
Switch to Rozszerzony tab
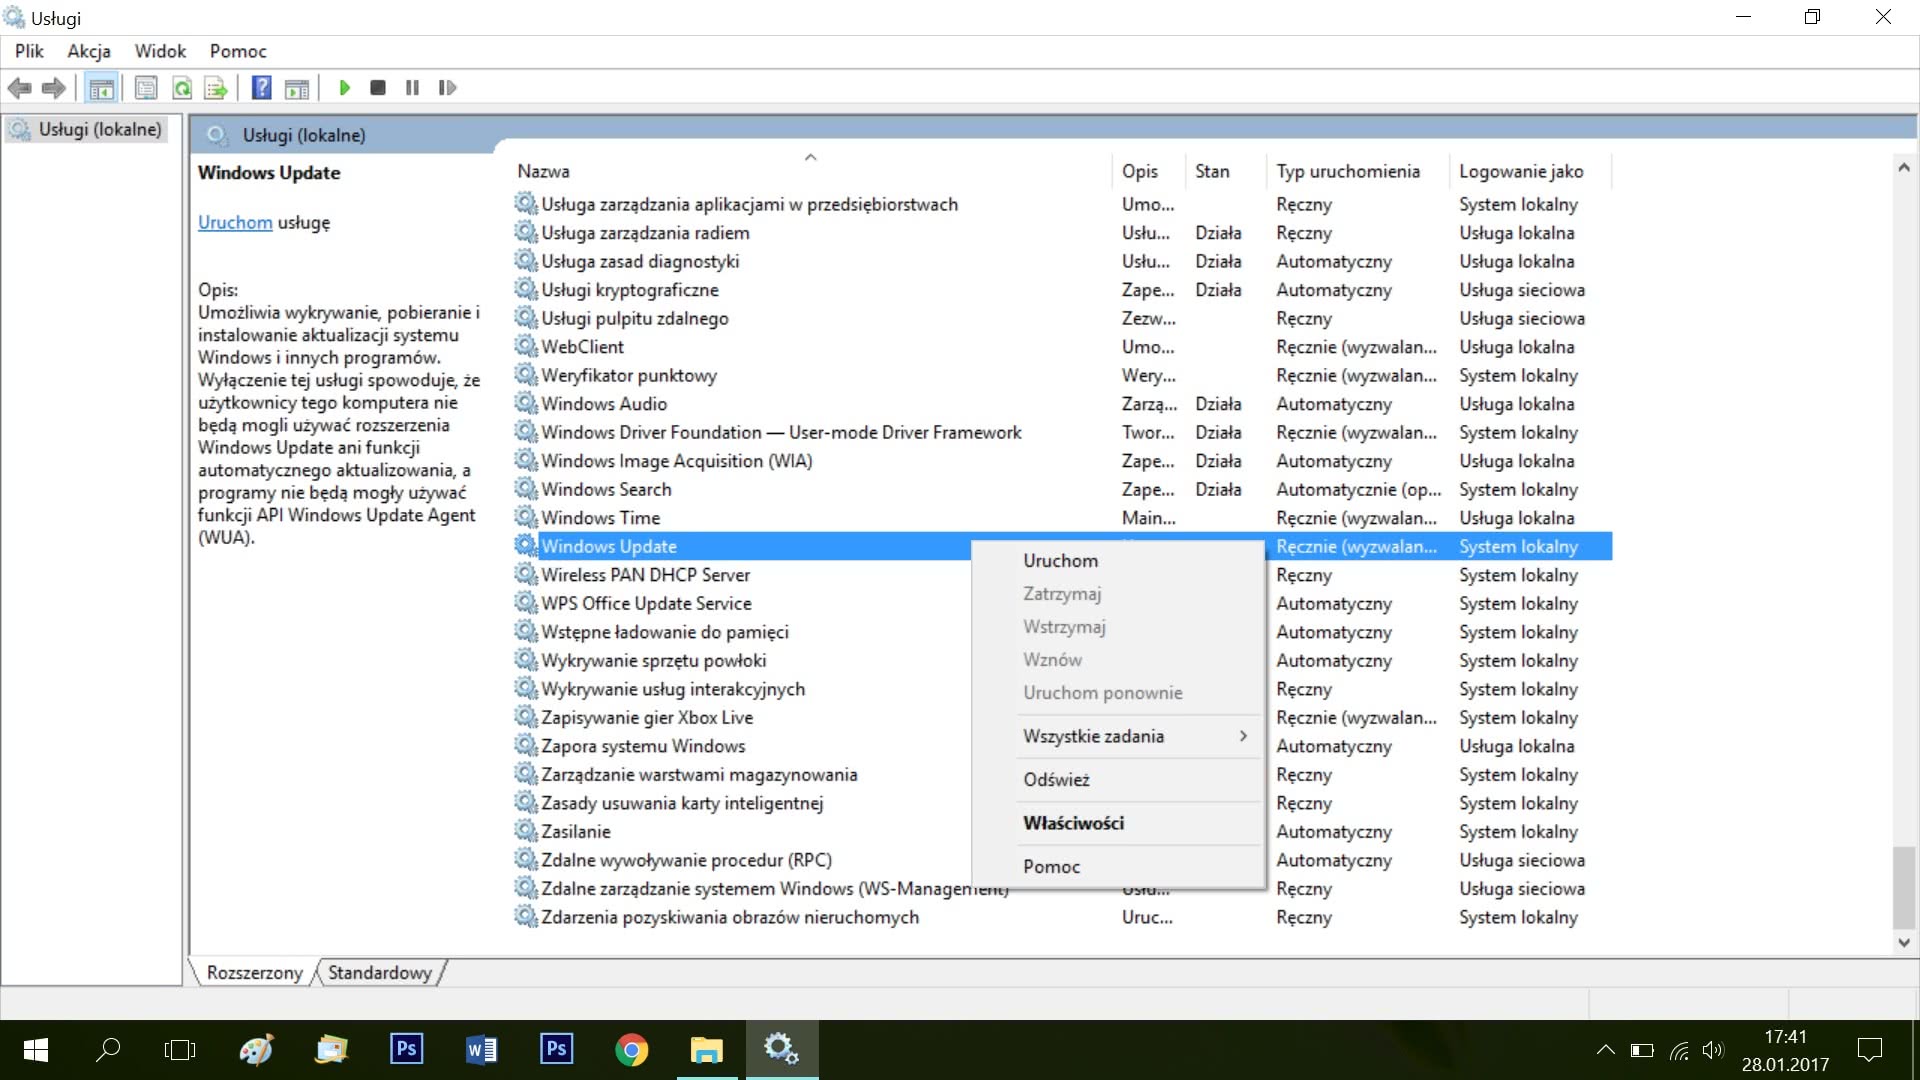[x=254, y=972]
